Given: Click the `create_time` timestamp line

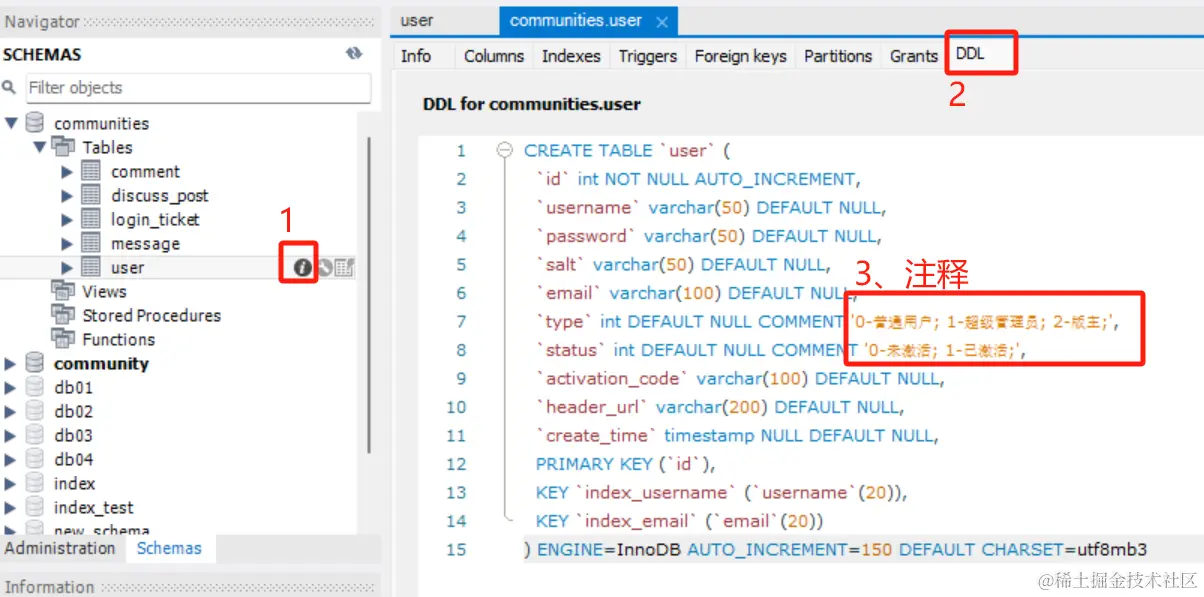Looking at the screenshot, I should click(737, 436).
